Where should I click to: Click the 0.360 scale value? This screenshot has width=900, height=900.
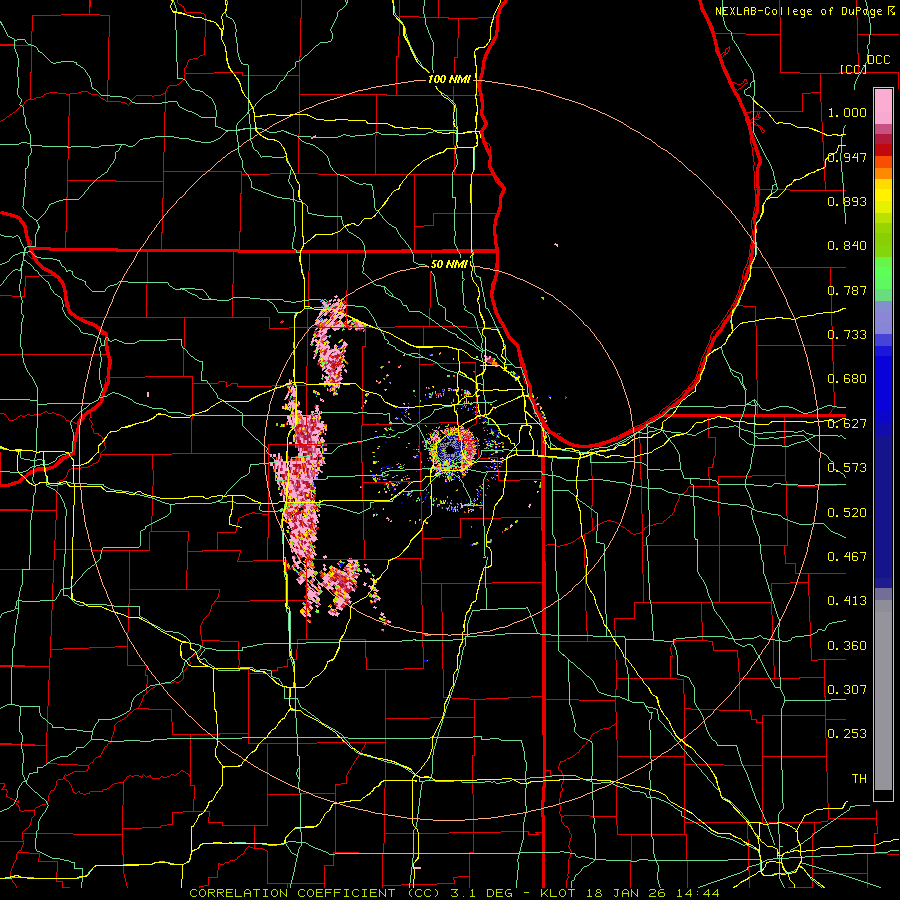[x=847, y=645]
